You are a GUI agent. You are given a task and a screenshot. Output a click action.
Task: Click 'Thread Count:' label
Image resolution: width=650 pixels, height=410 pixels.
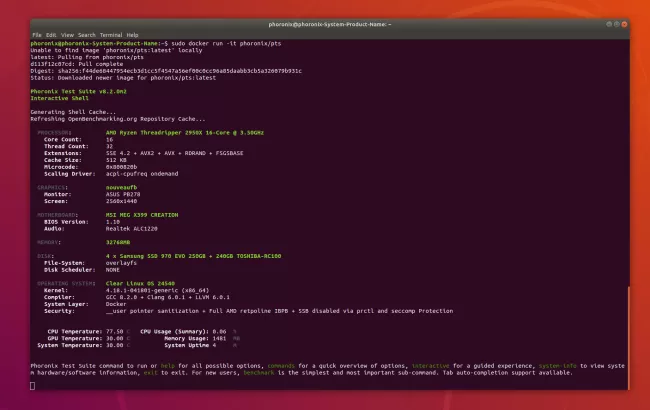pyautogui.click(x=66, y=146)
